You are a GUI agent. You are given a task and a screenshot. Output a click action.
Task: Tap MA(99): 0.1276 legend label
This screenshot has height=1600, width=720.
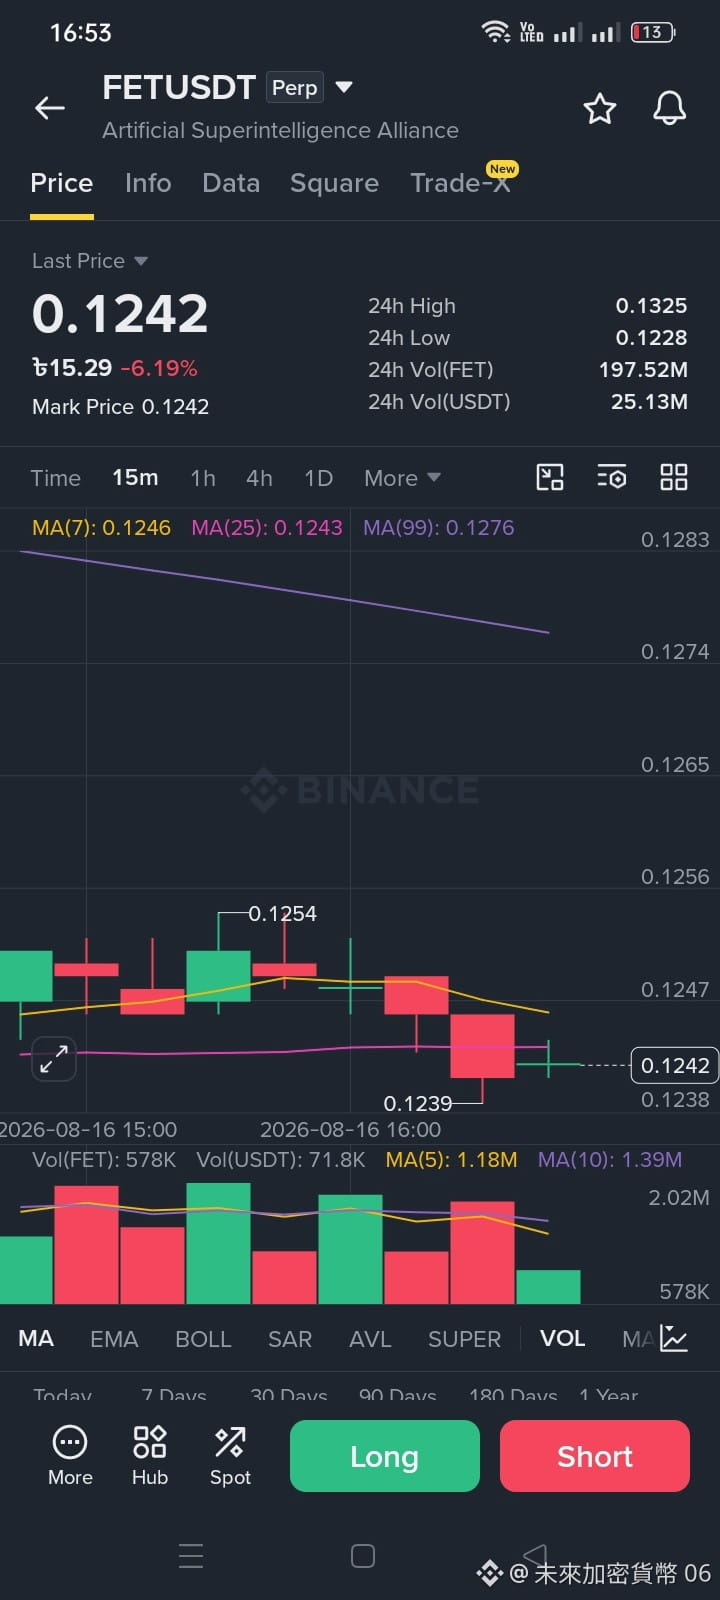point(439,528)
